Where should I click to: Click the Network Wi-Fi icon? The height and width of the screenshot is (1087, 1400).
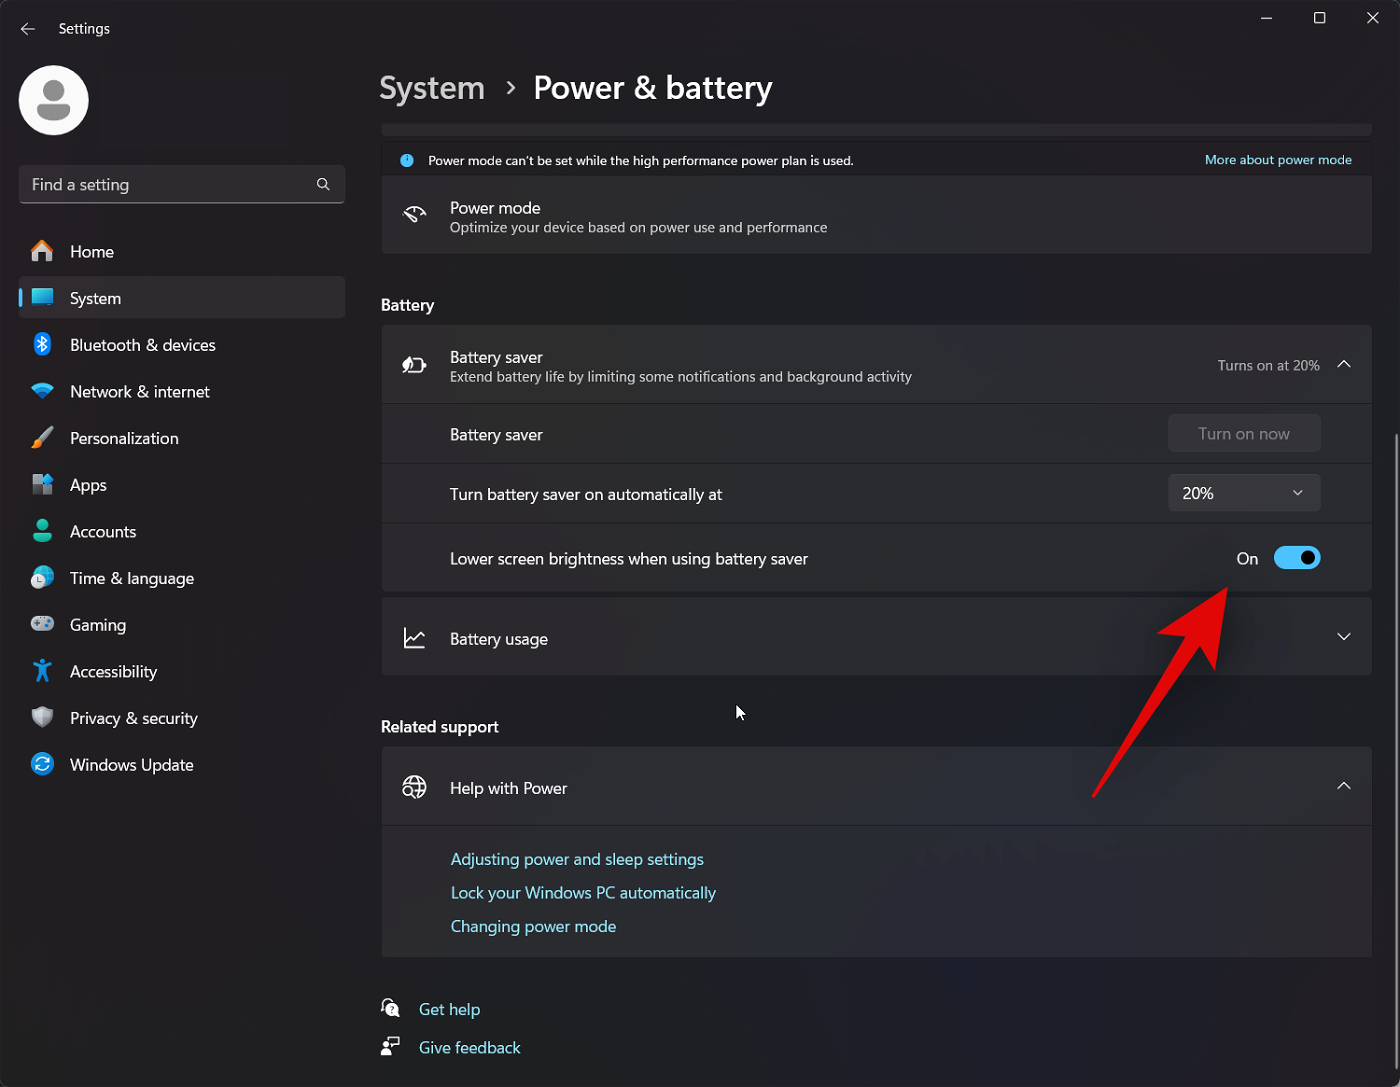(42, 391)
